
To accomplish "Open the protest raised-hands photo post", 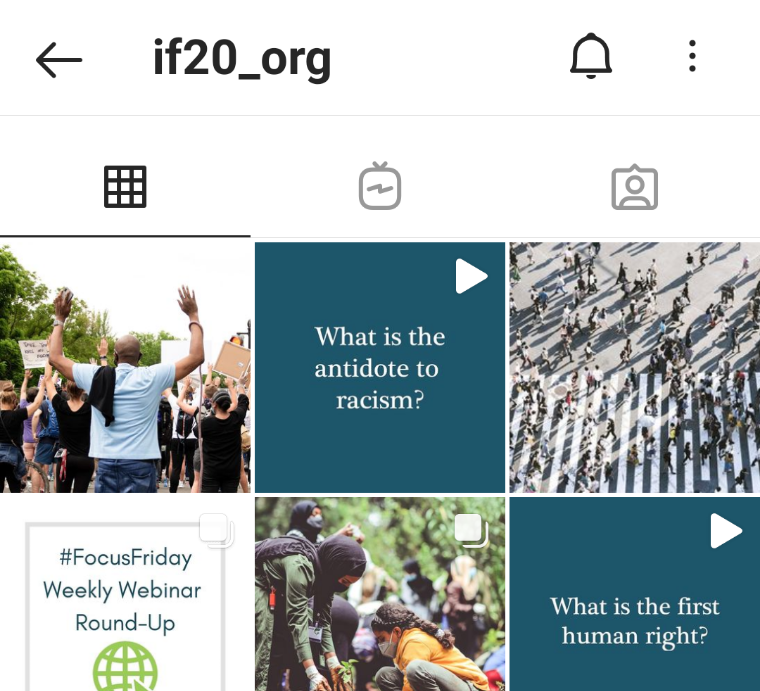I will (x=125, y=367).
